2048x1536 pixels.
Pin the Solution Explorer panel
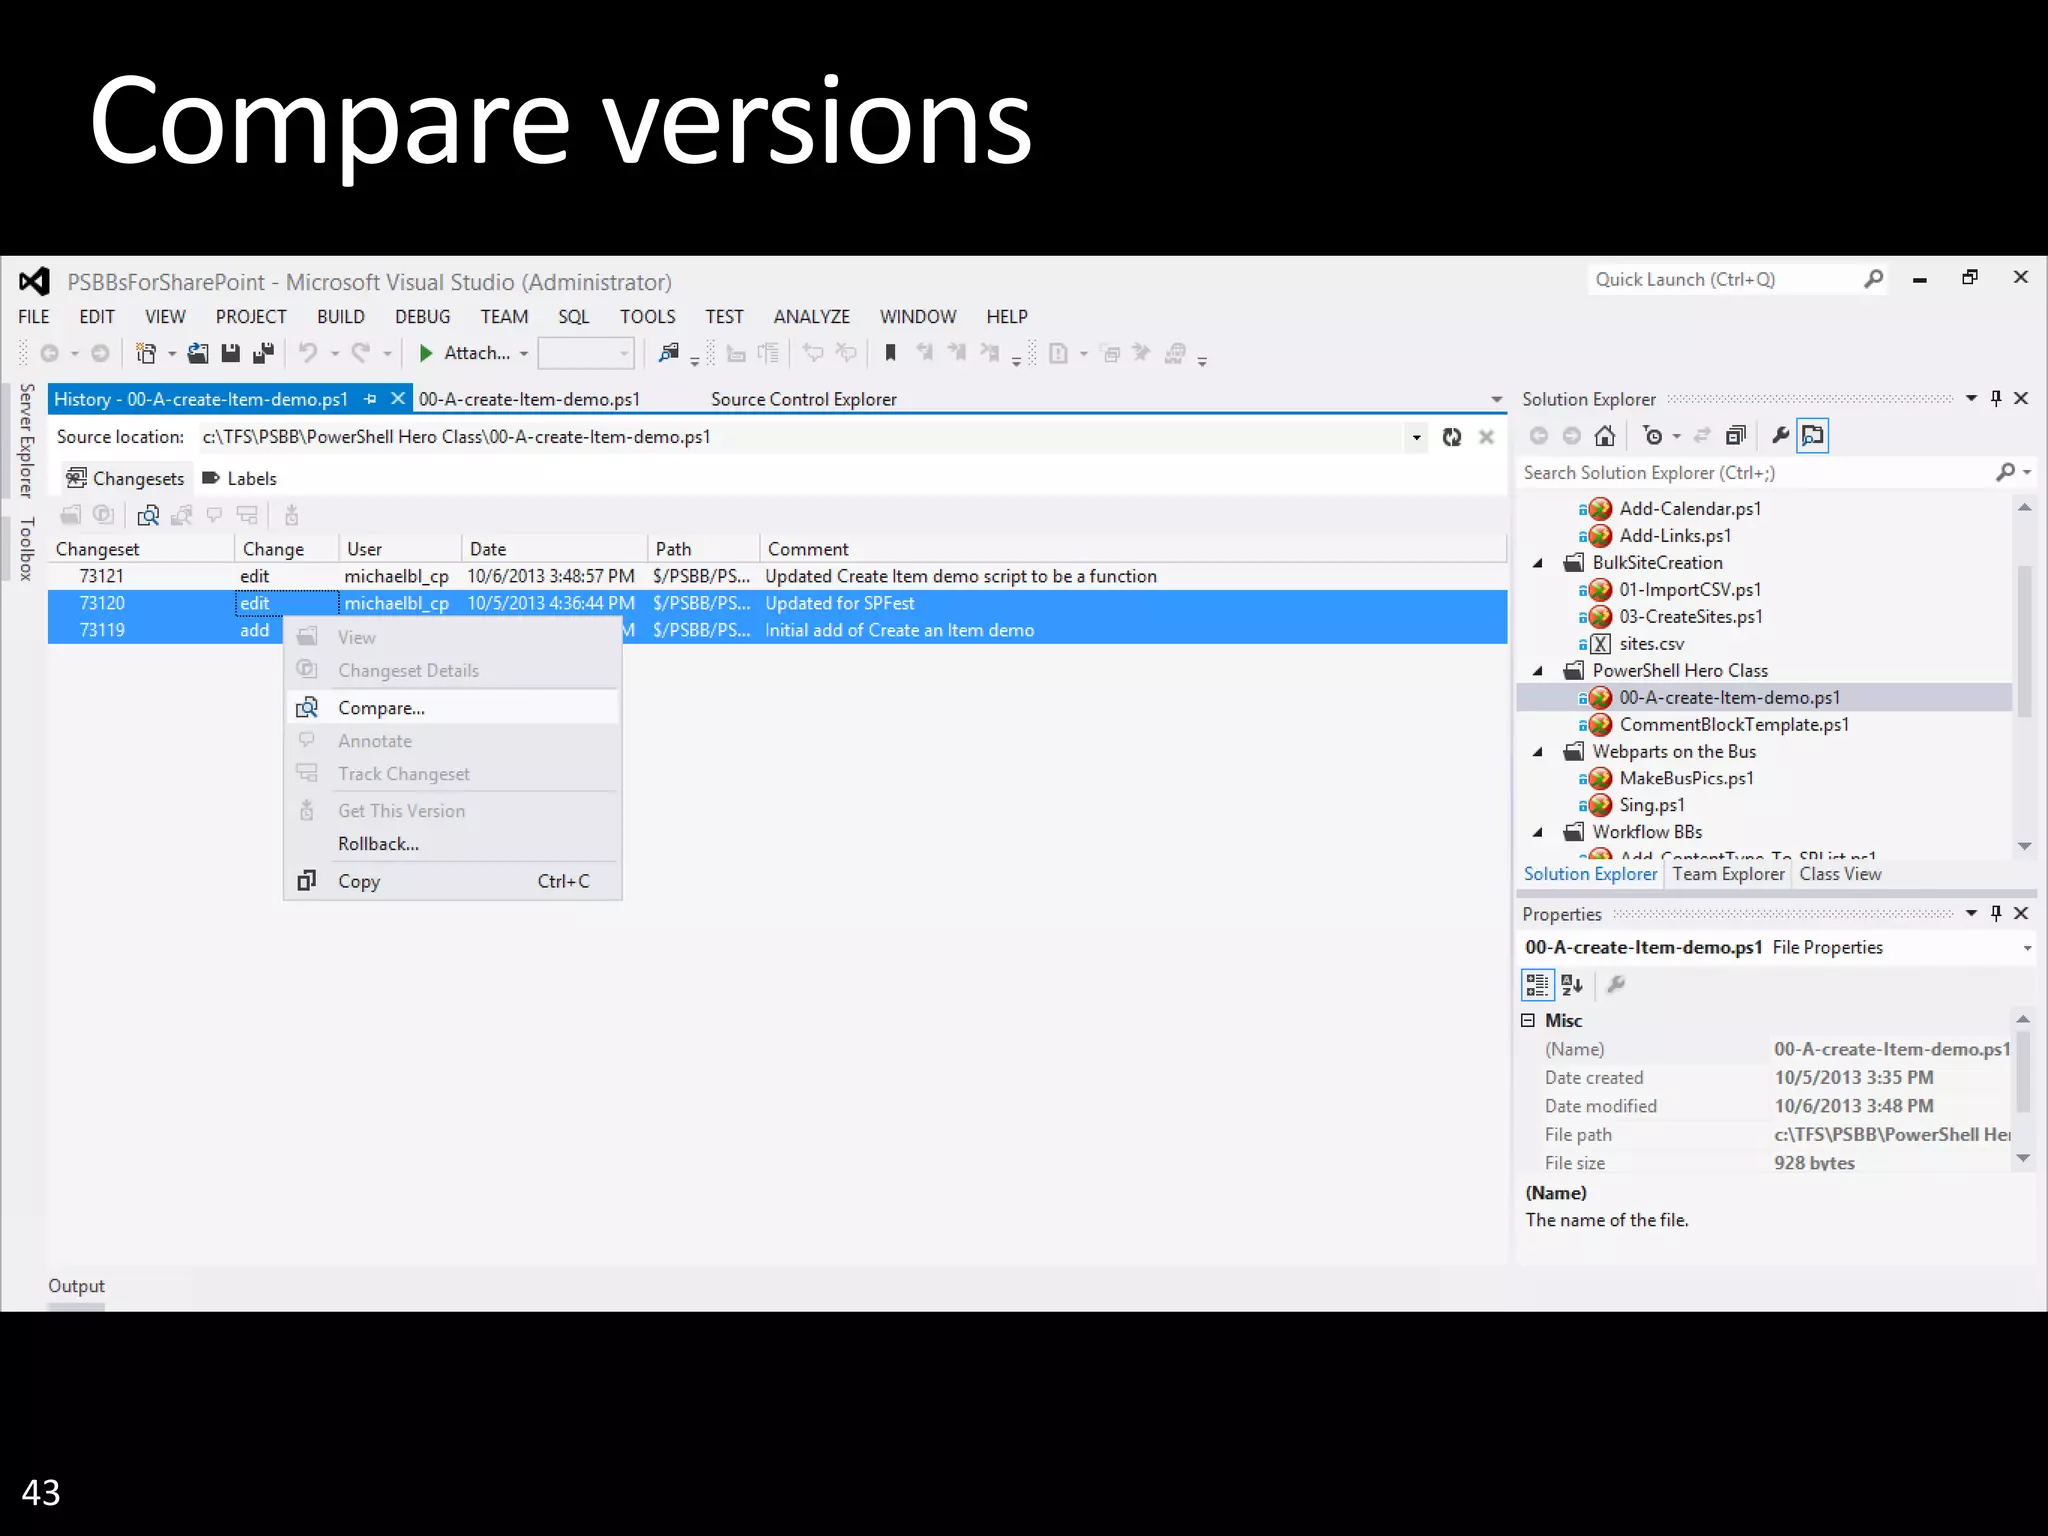[1996, 398]
